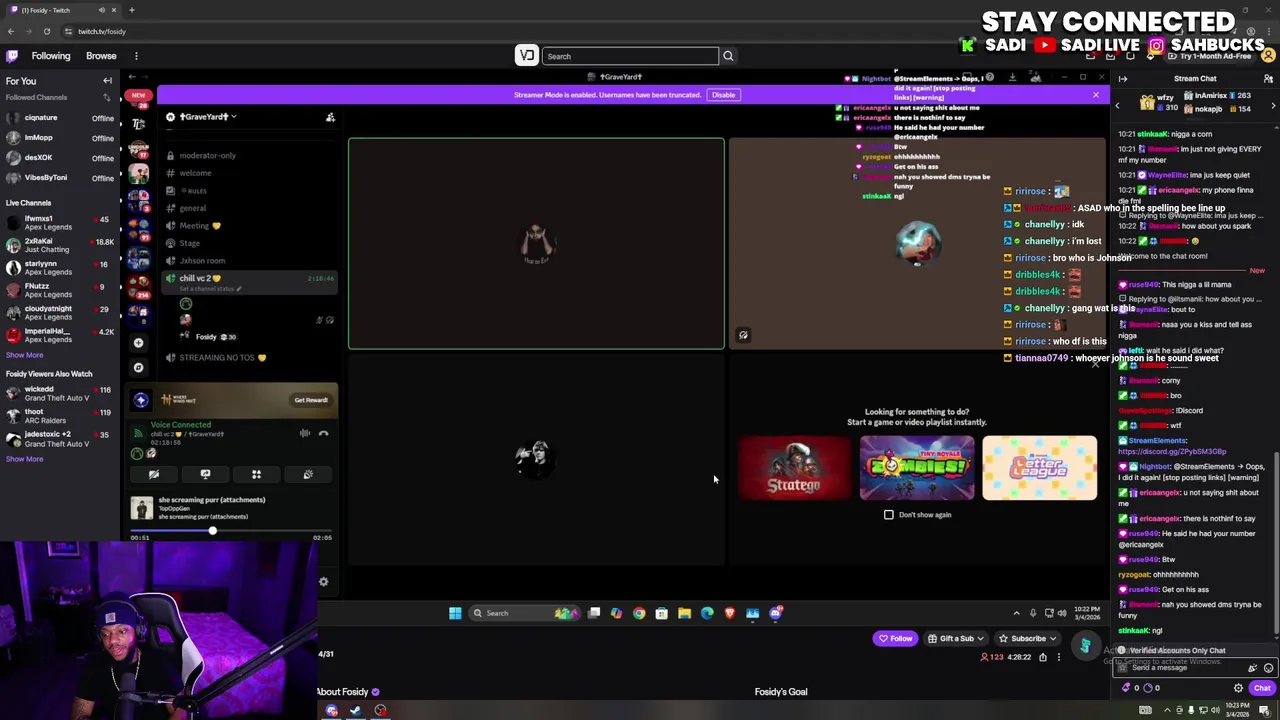The height and width of the screenshot is (720, 1280).
Task: Open the Following page on Twitch
Action: pos(51,56)
